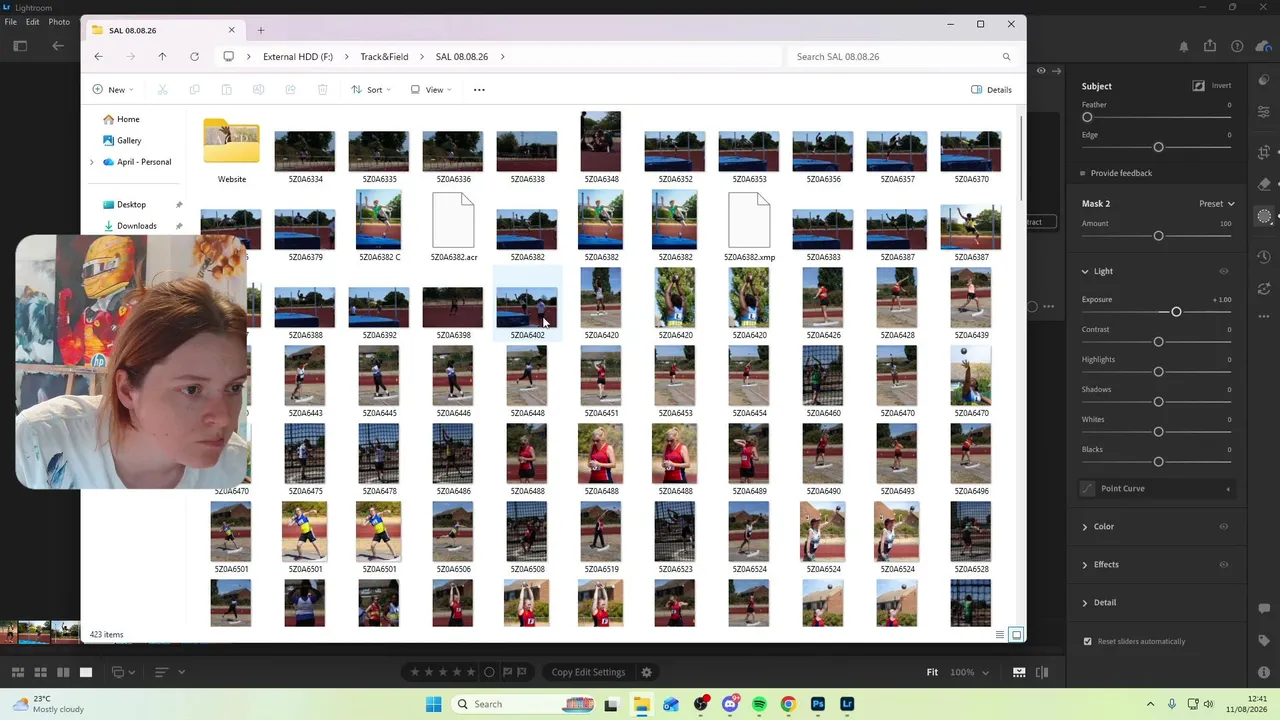Screen dimensions: 1280x720
Task: Click the Exposure slider handle
Action: tap(1176, 312)
